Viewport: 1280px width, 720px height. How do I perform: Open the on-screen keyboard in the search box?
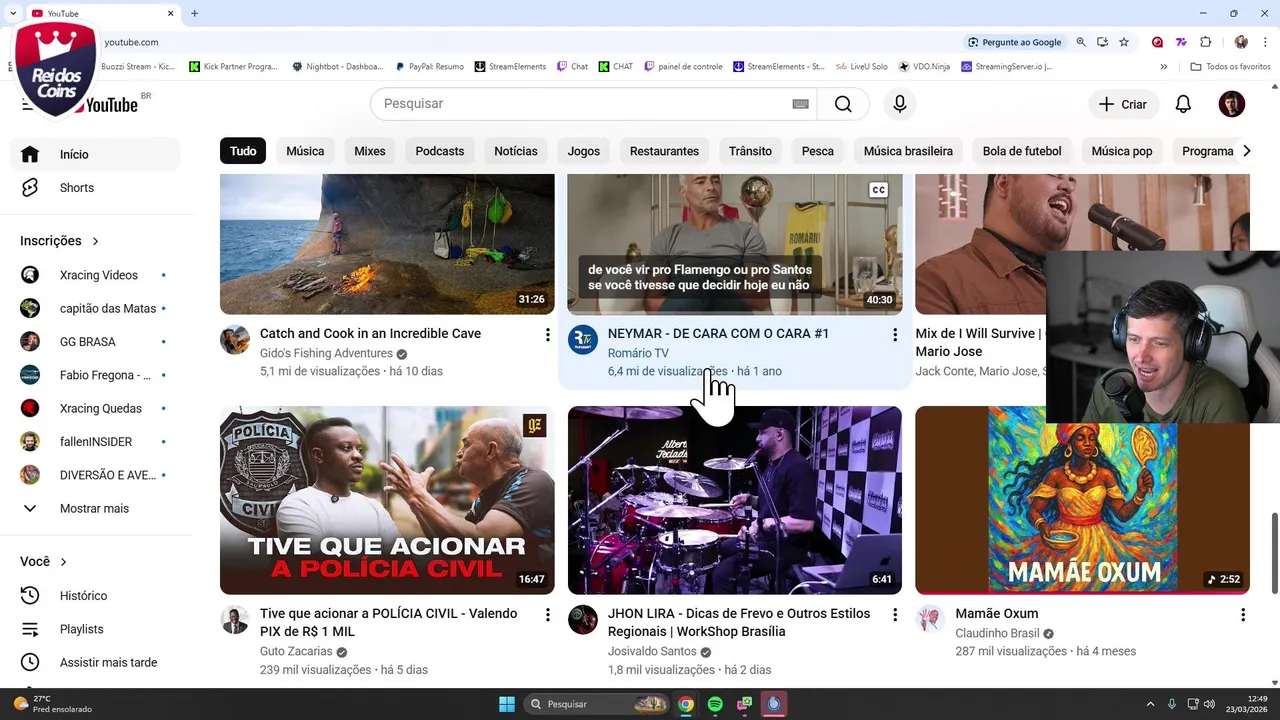point(800,104)
